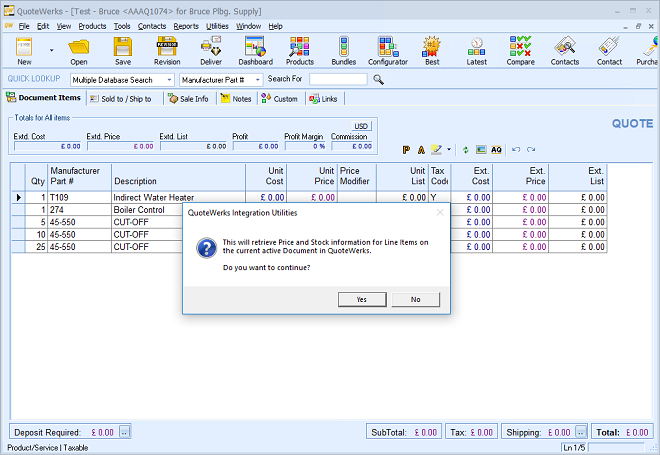
Task: Expand the Multiple Database Search dropdown
Action: click(169, 79)
